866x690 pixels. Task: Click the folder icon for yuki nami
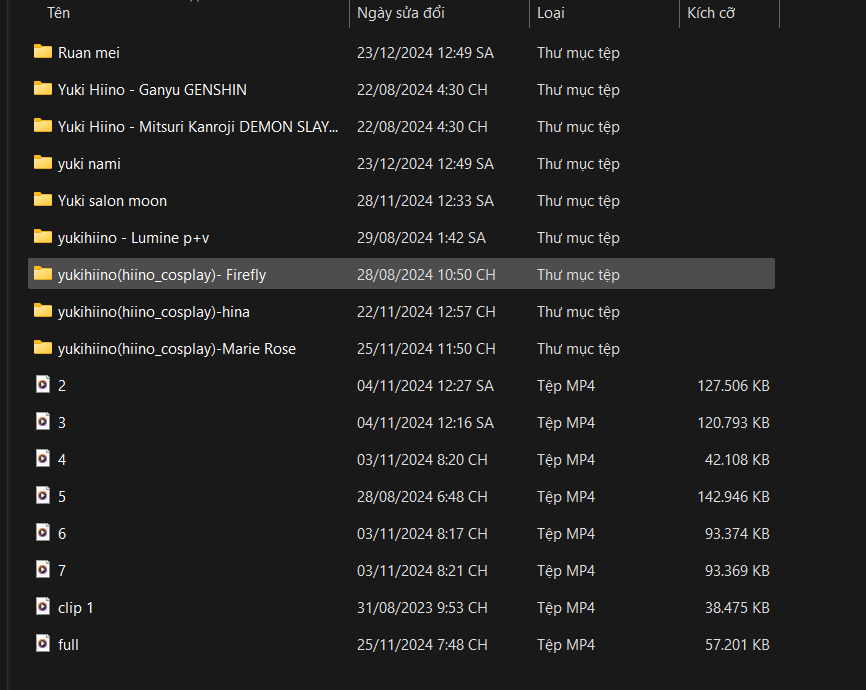point(42,163)
